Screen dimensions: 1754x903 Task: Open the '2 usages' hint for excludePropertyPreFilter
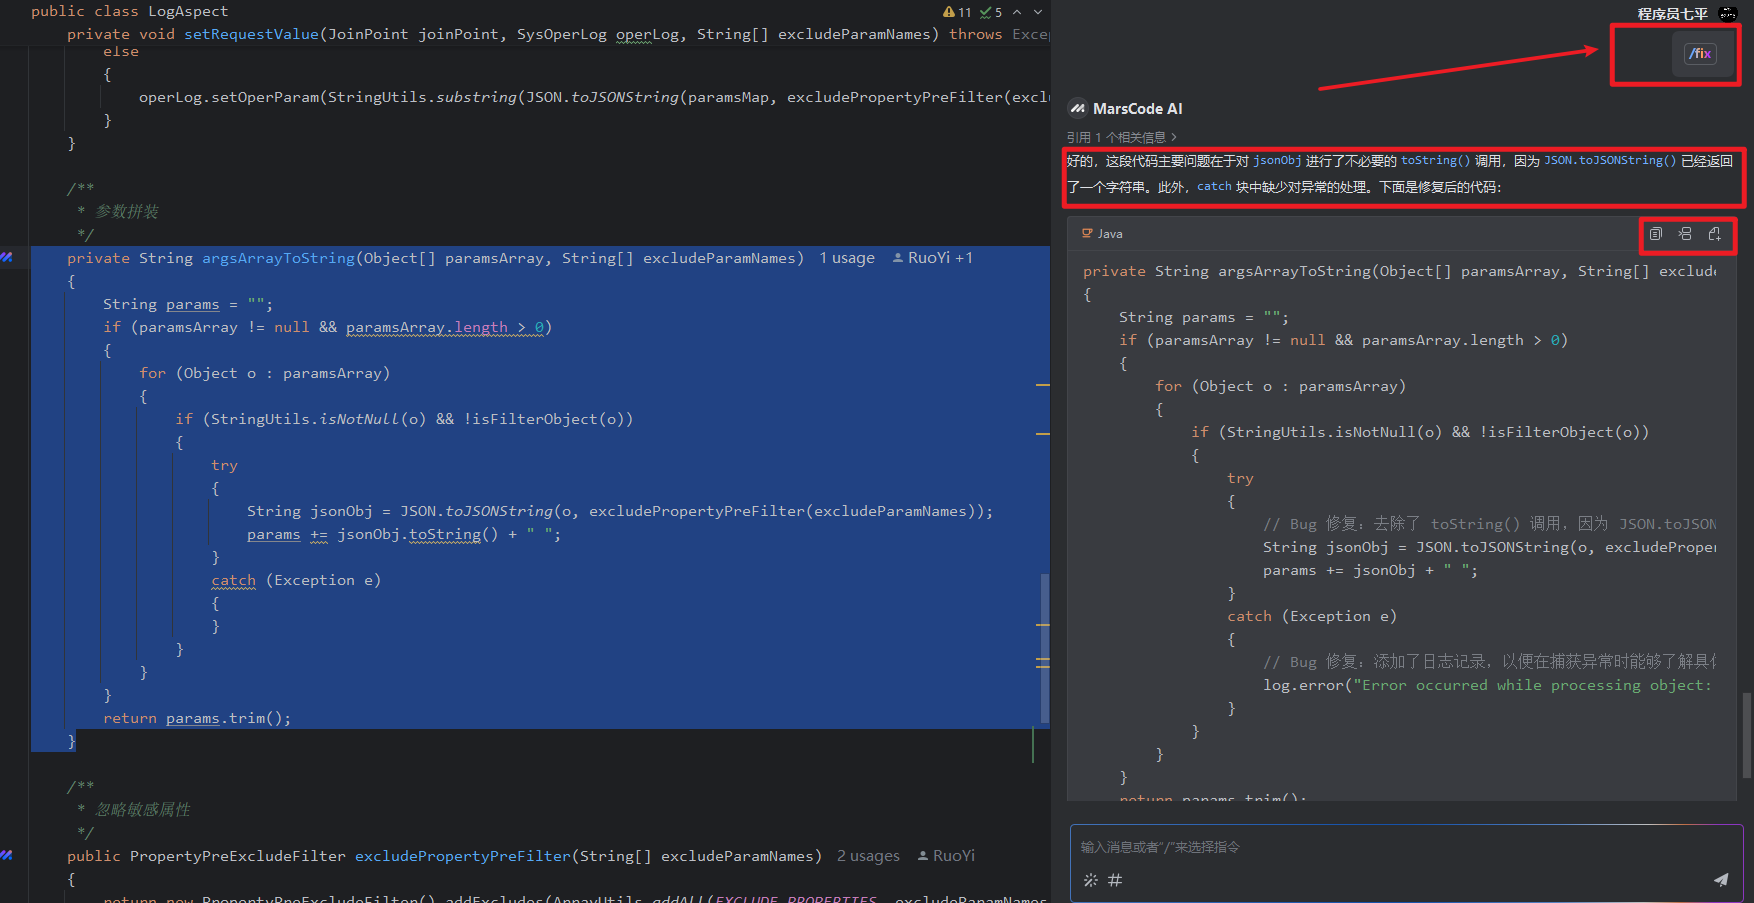click(x=868, y=856)
